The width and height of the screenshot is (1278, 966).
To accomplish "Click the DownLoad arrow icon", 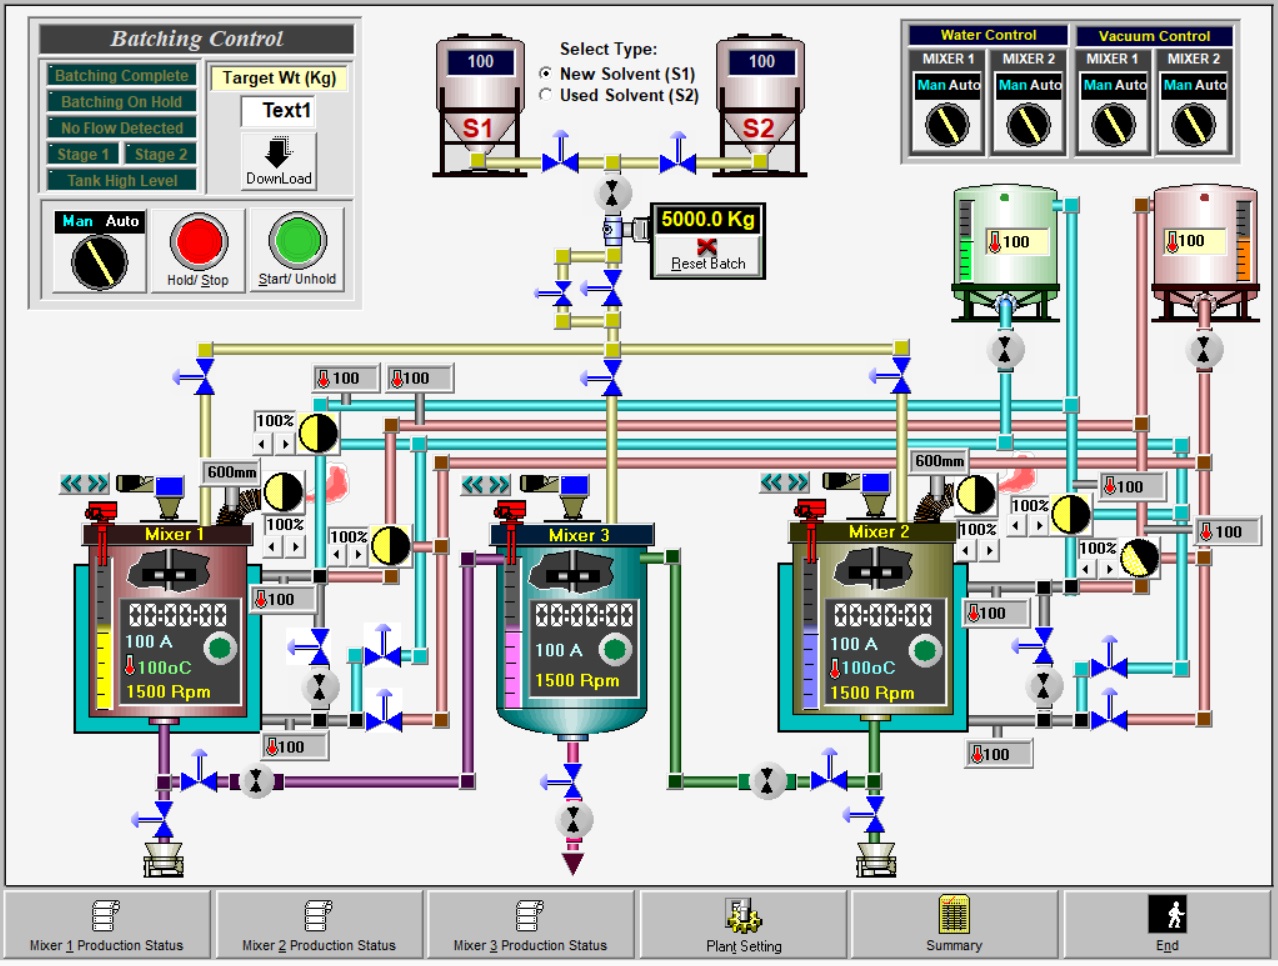I will tap(278, 152).
